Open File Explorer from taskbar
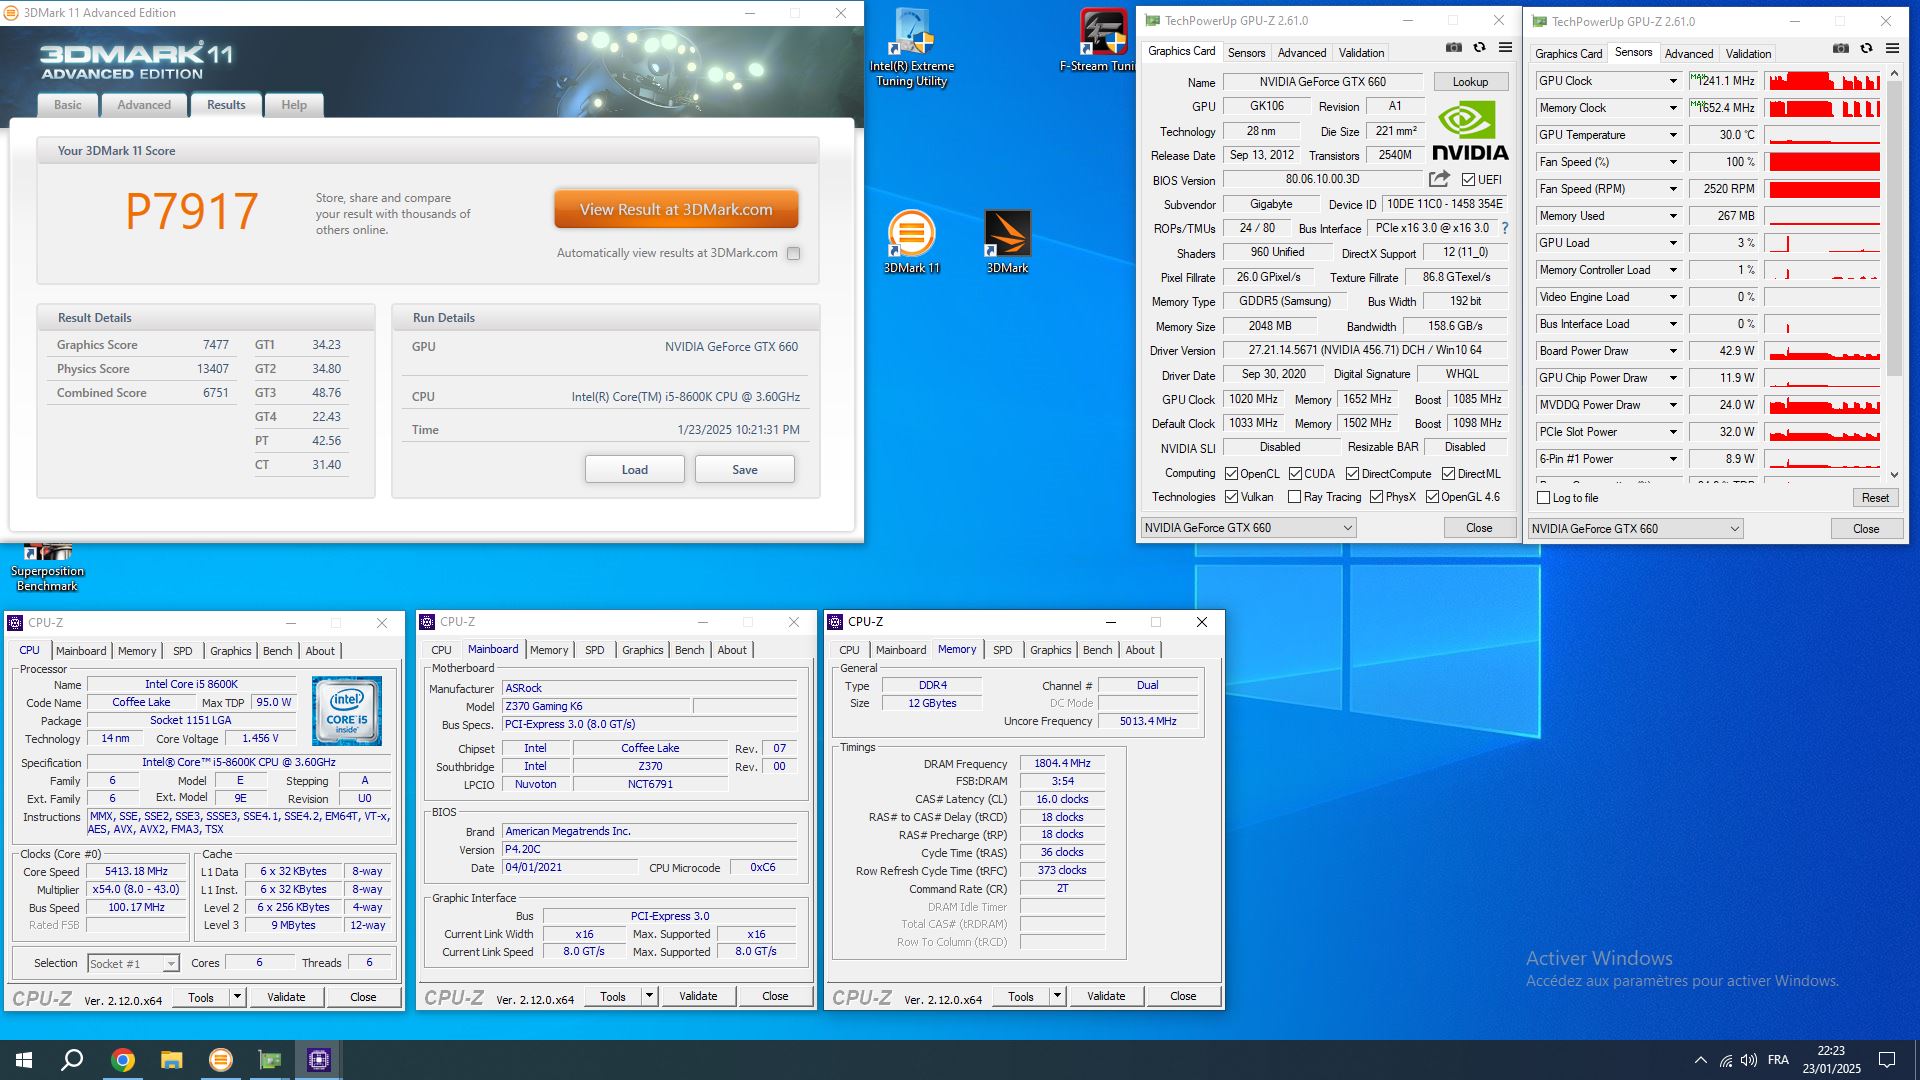Image resolution: width=1920 pixels, height=1080 pixels. tap(172, 1060)
